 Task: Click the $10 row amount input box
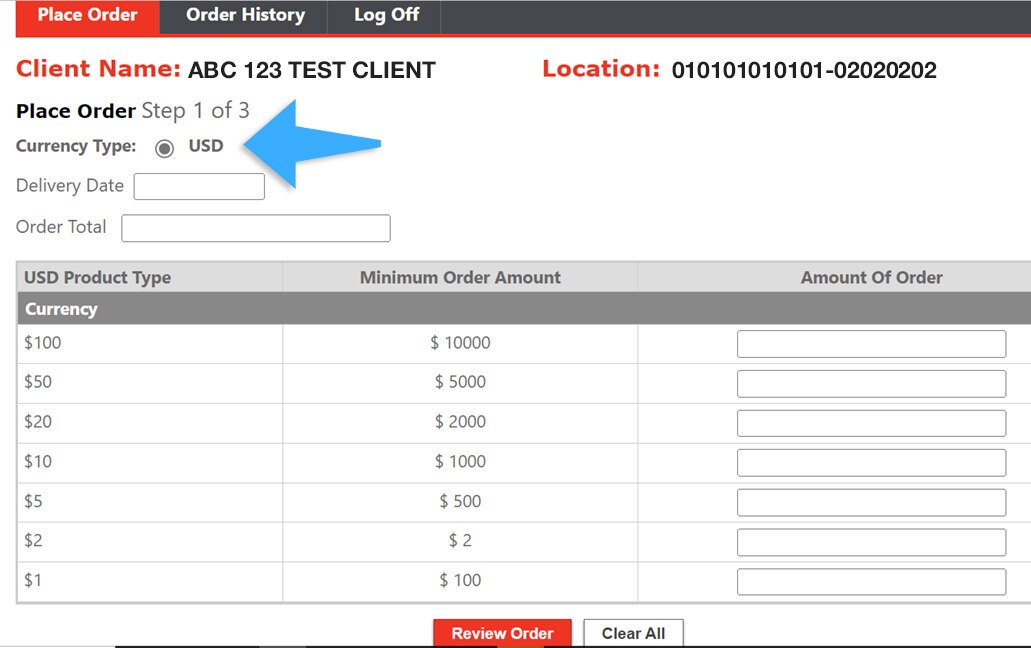pos(870,462)
